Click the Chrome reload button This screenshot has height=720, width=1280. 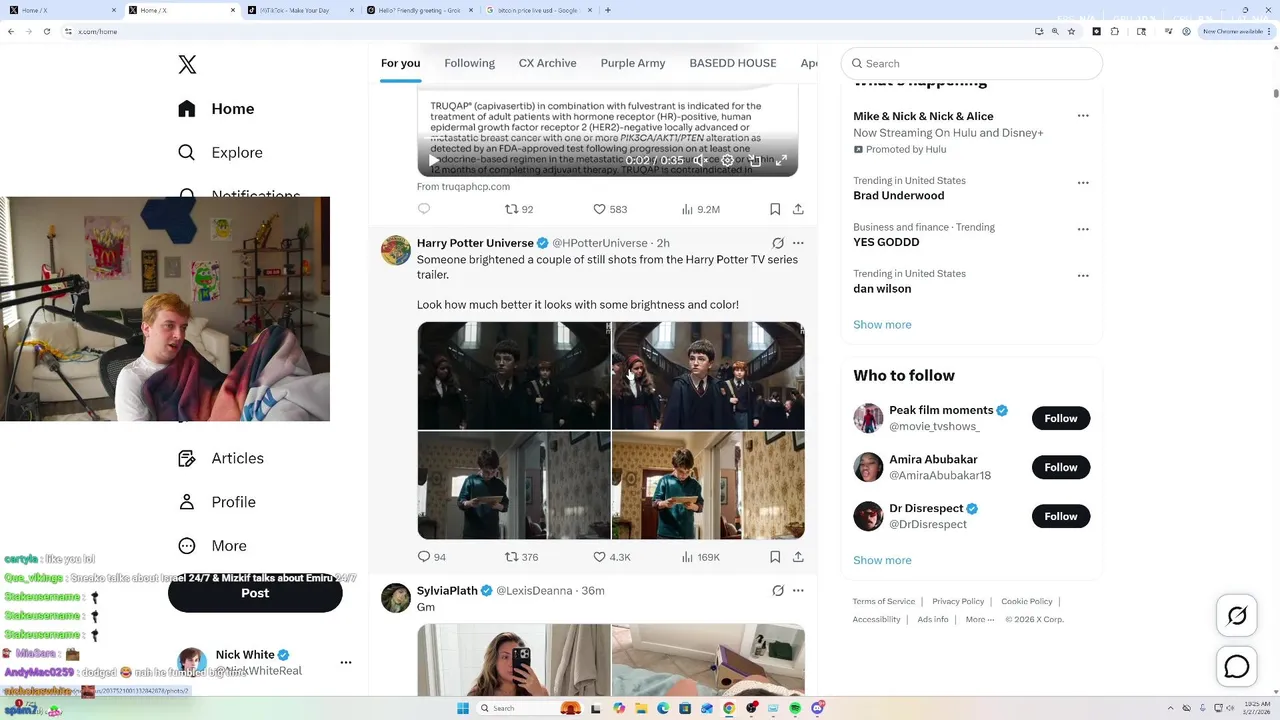[45, 31]
